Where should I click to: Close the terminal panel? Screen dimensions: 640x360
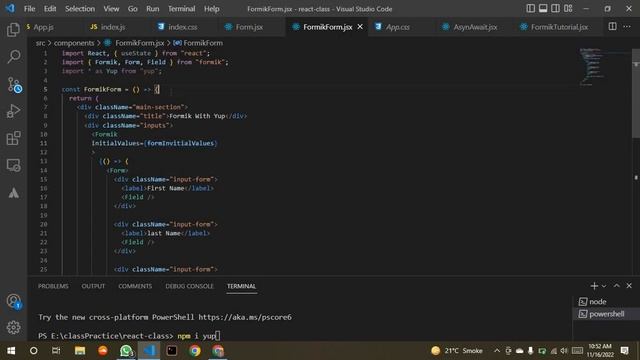[629, 286]
